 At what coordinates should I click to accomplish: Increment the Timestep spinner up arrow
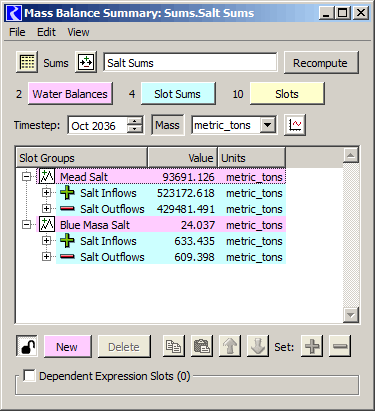(x=135, y=121)
